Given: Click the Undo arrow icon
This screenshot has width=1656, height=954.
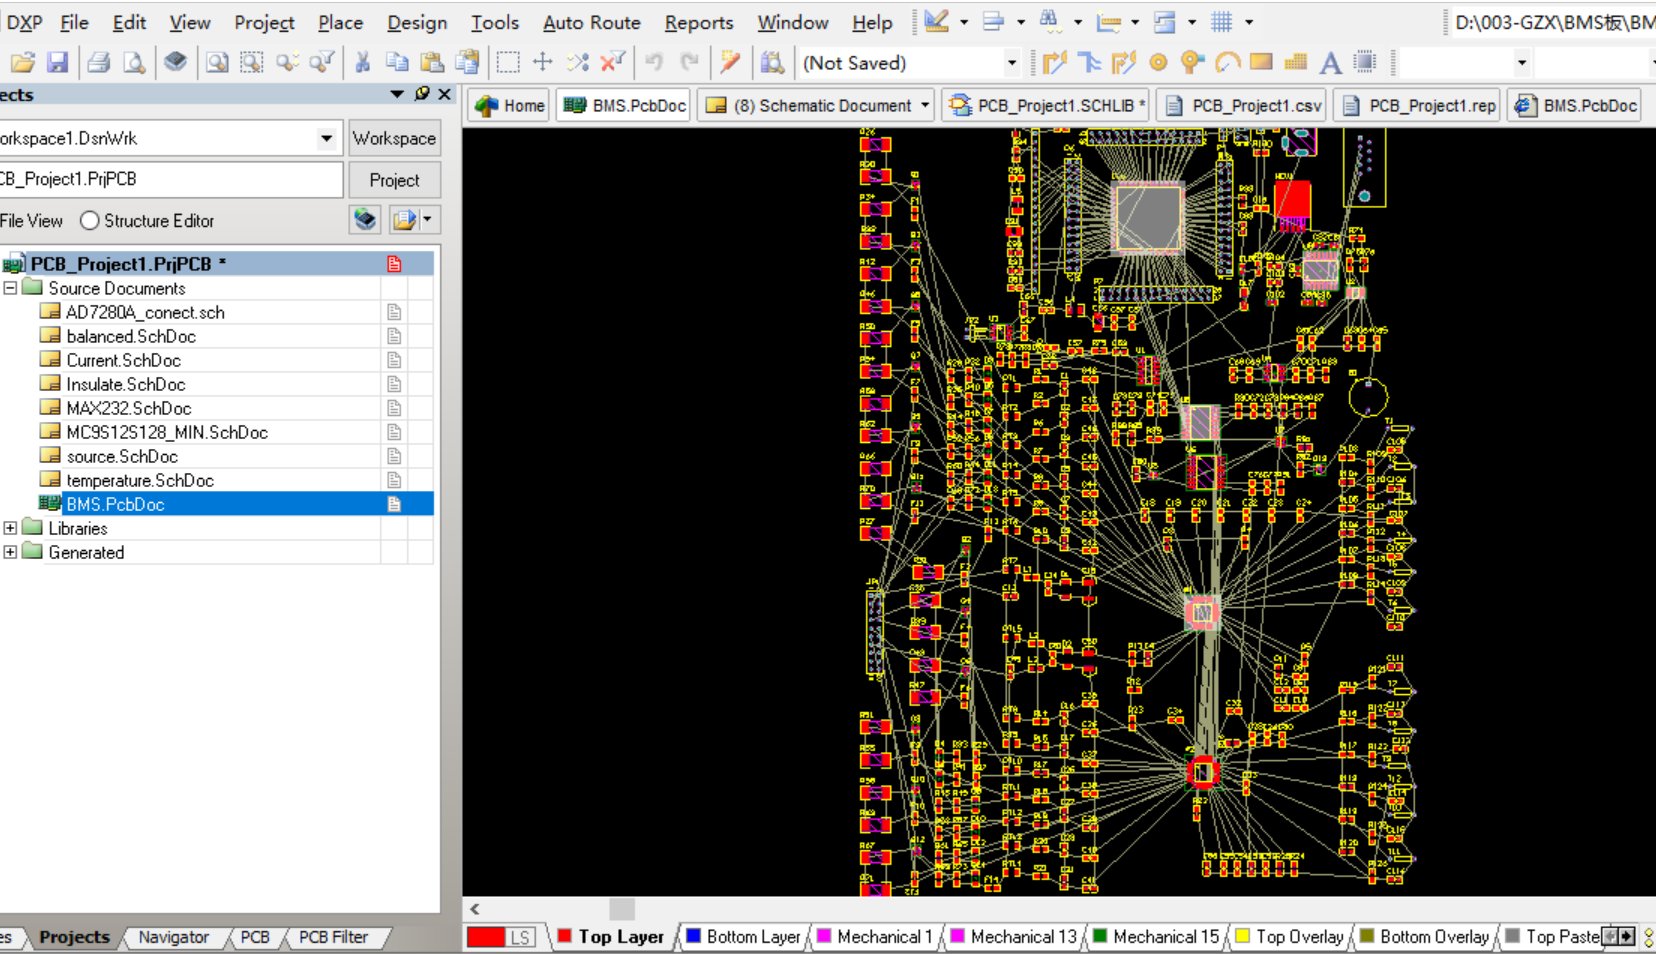Looking at the screenshot, I should coord(654,63).
